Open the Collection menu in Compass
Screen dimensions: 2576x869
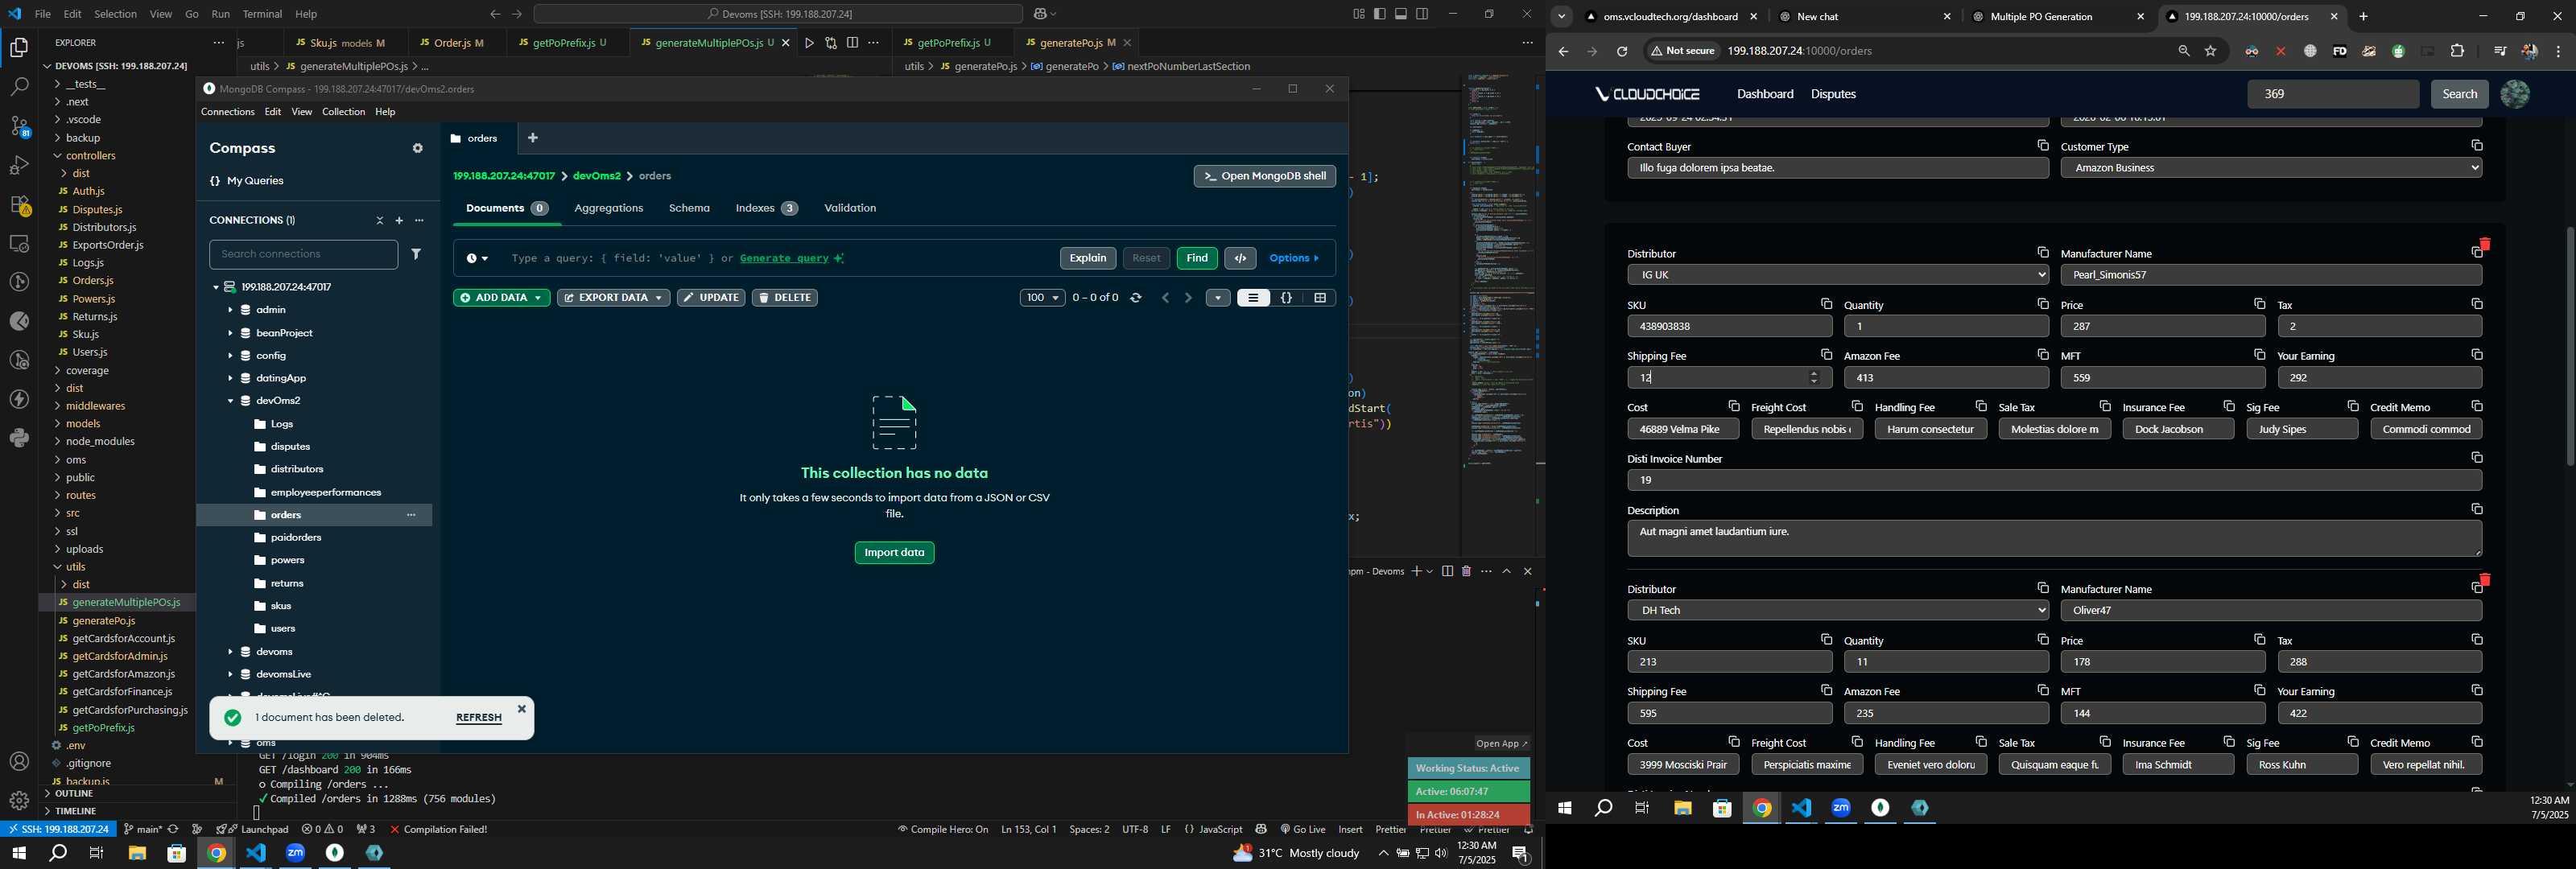[343, 112]
